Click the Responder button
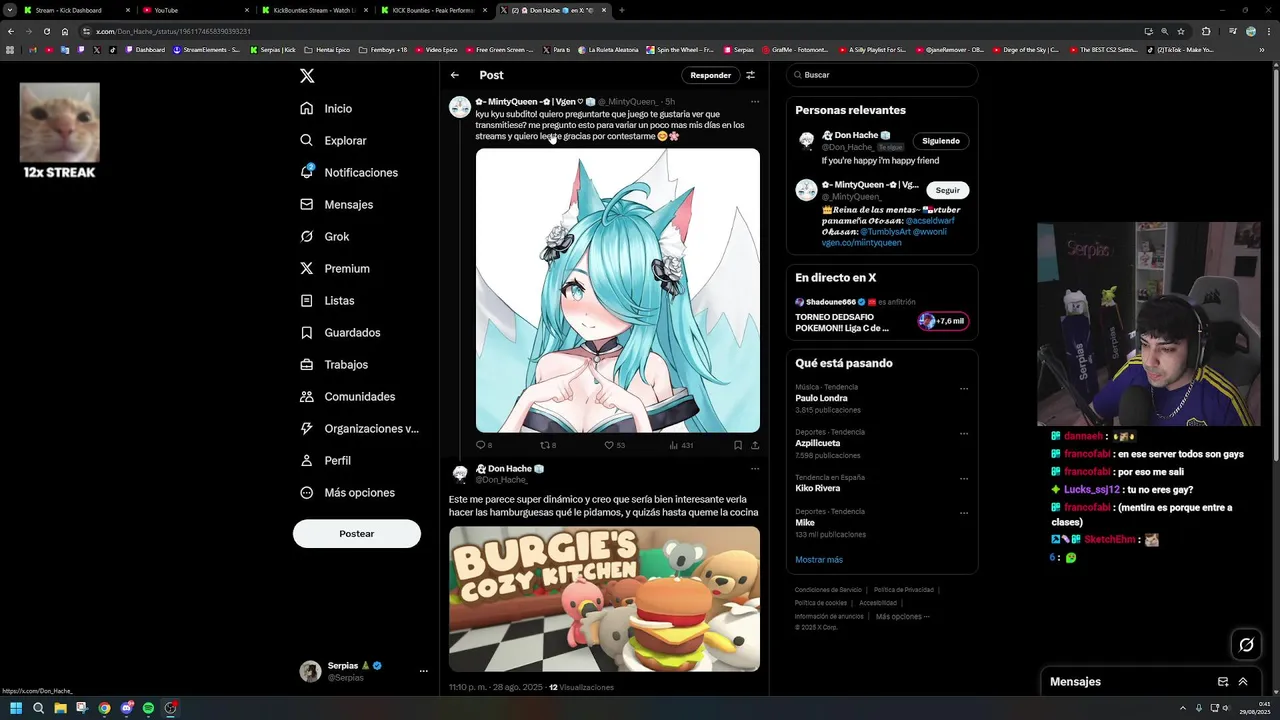The height and width of the screenshot is (720, 1280). pyautogui.click(x=711, y=75)
